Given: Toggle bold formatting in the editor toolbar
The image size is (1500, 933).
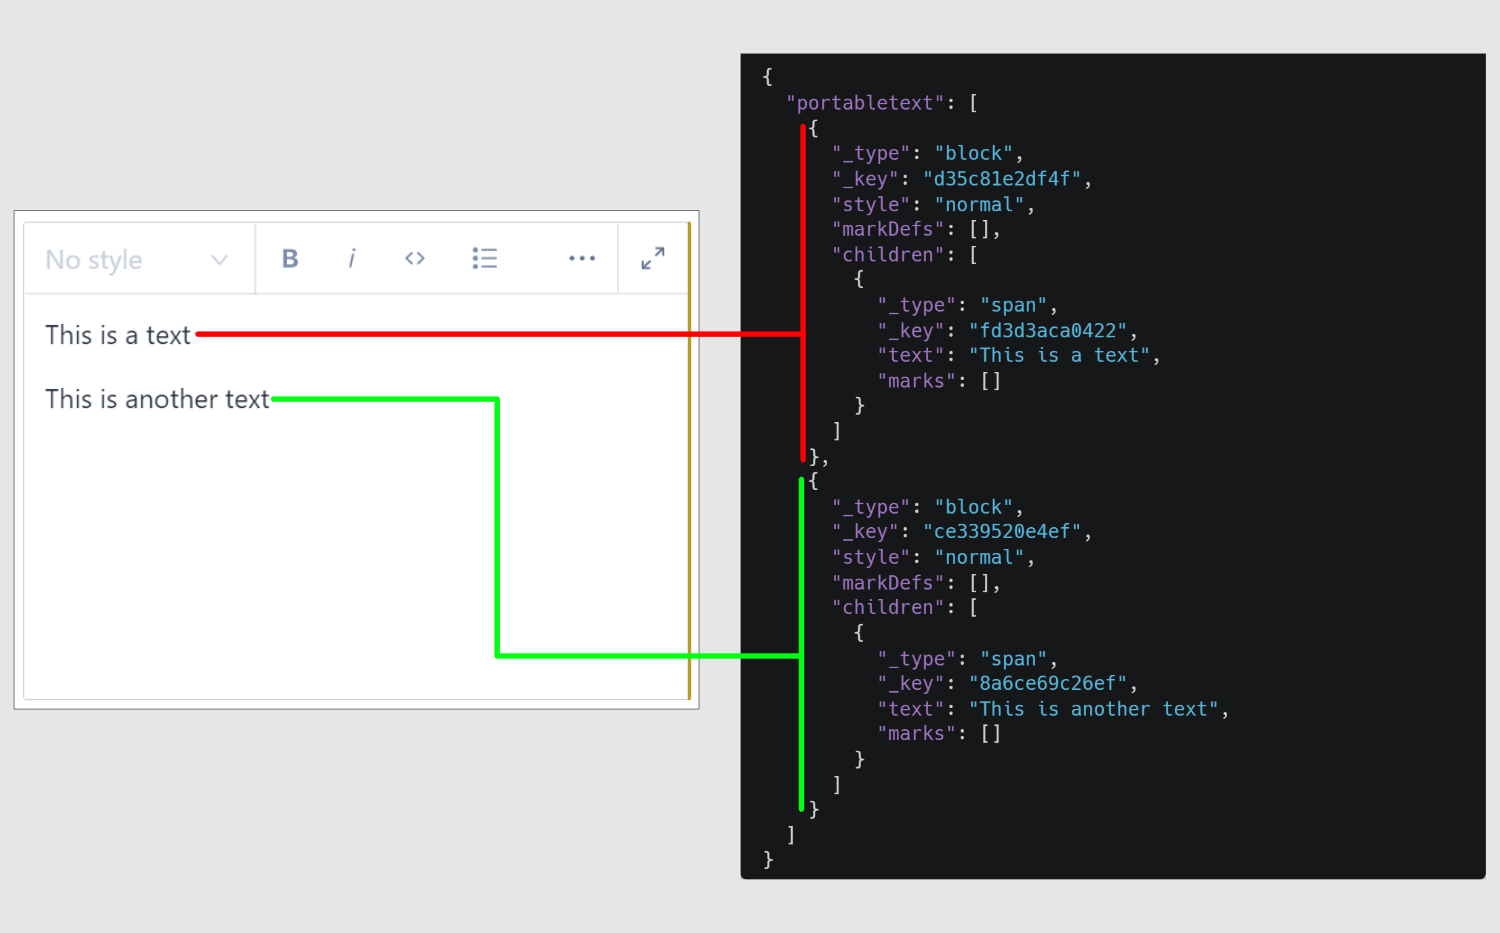Looking at the screenshot, I should (289, 258).
